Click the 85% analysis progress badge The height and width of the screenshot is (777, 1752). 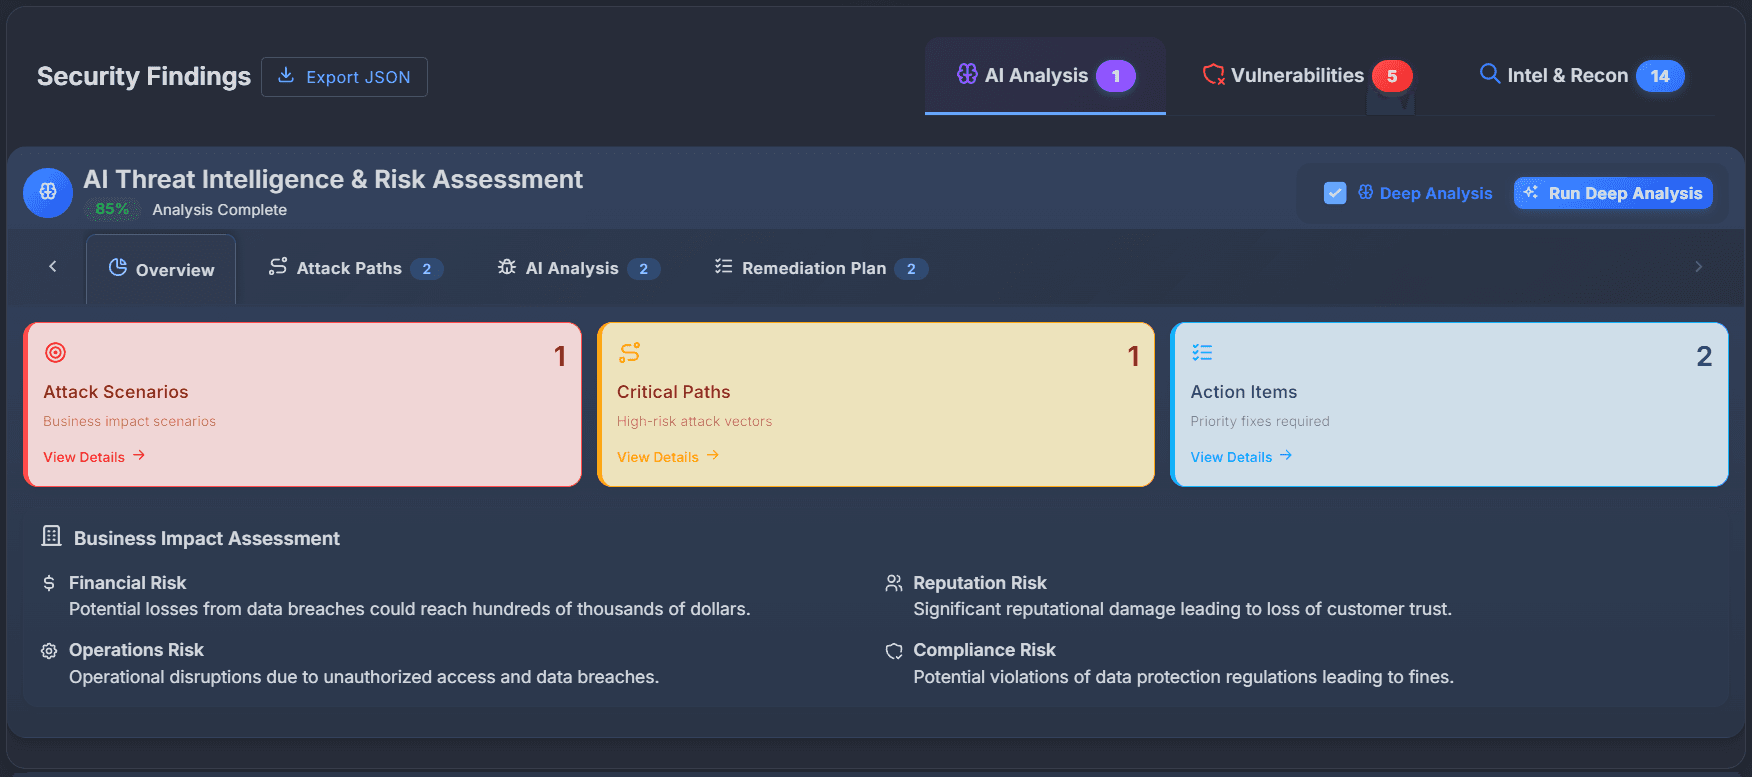111,209
